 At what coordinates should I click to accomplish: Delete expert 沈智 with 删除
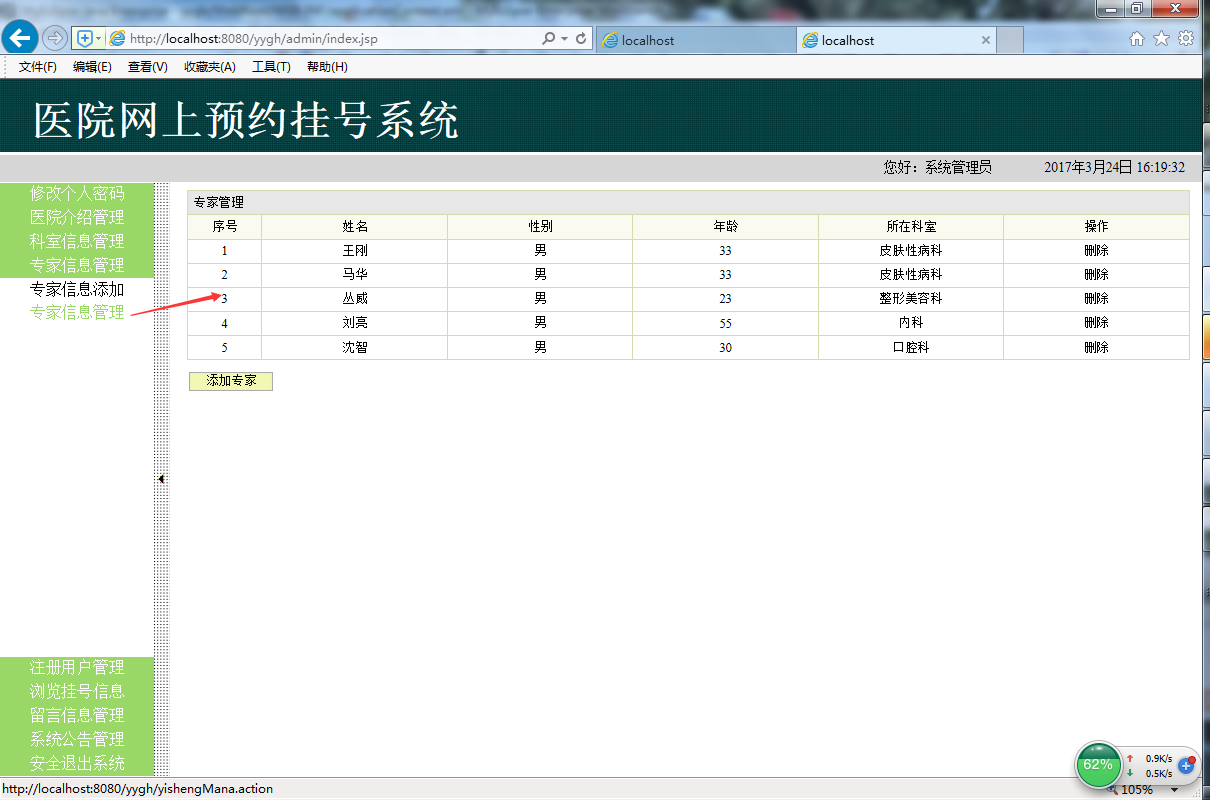pos(1096,348)
